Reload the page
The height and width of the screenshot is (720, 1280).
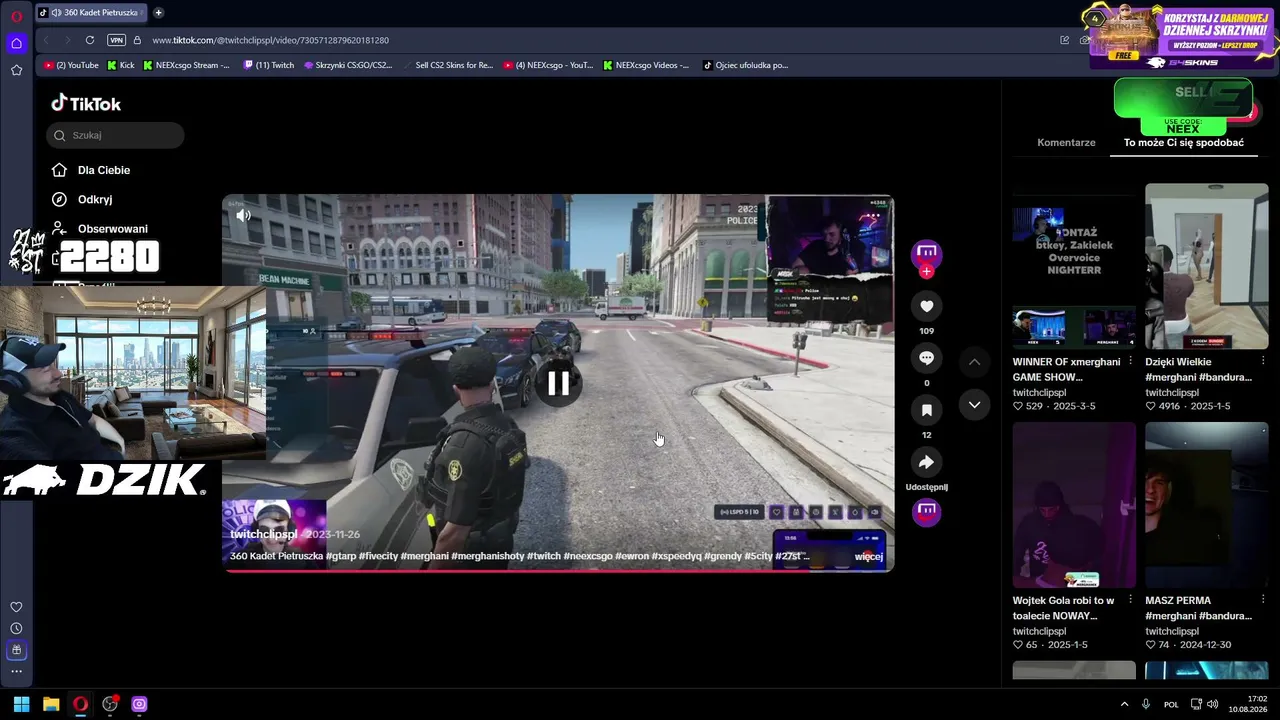click(90, 40)
